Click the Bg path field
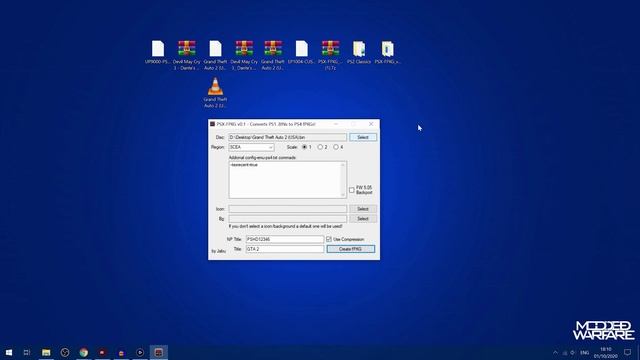This screenshot has width=640, height=360. [287, 219]
